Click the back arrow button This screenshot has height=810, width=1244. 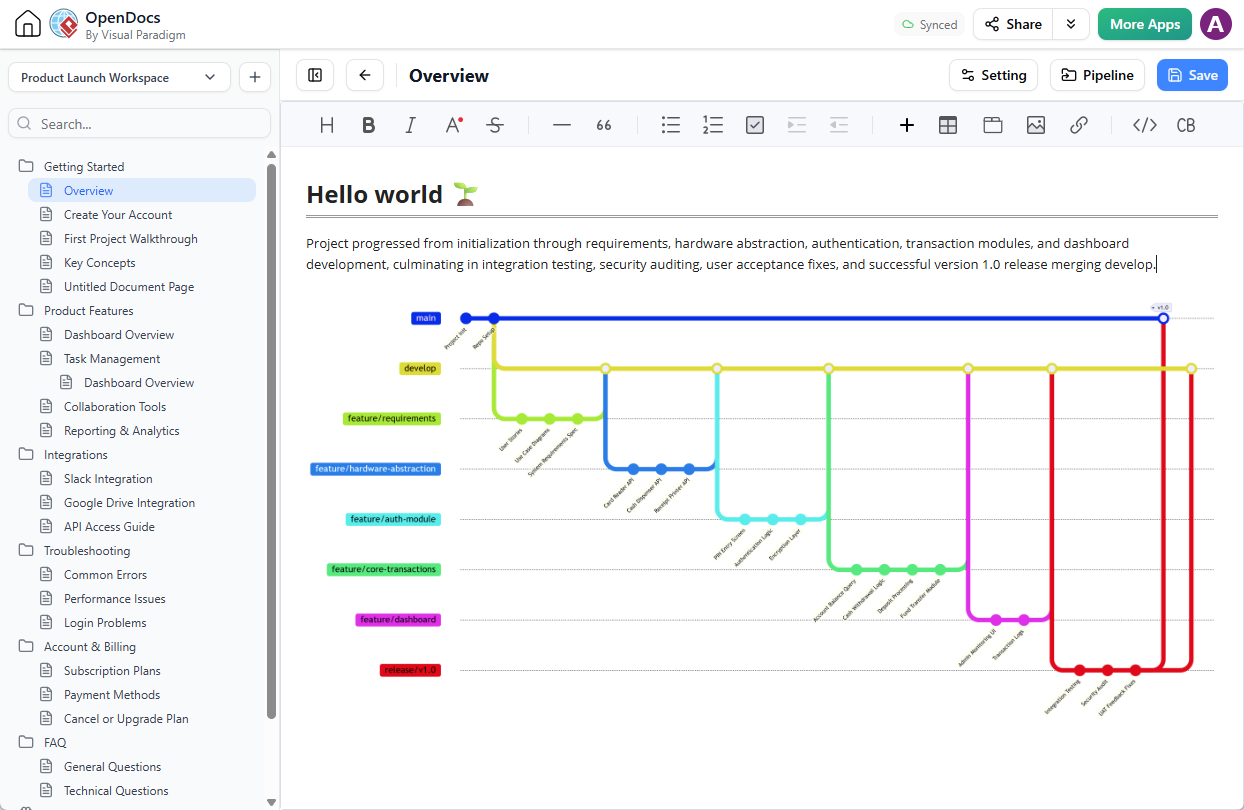(365, 75)
